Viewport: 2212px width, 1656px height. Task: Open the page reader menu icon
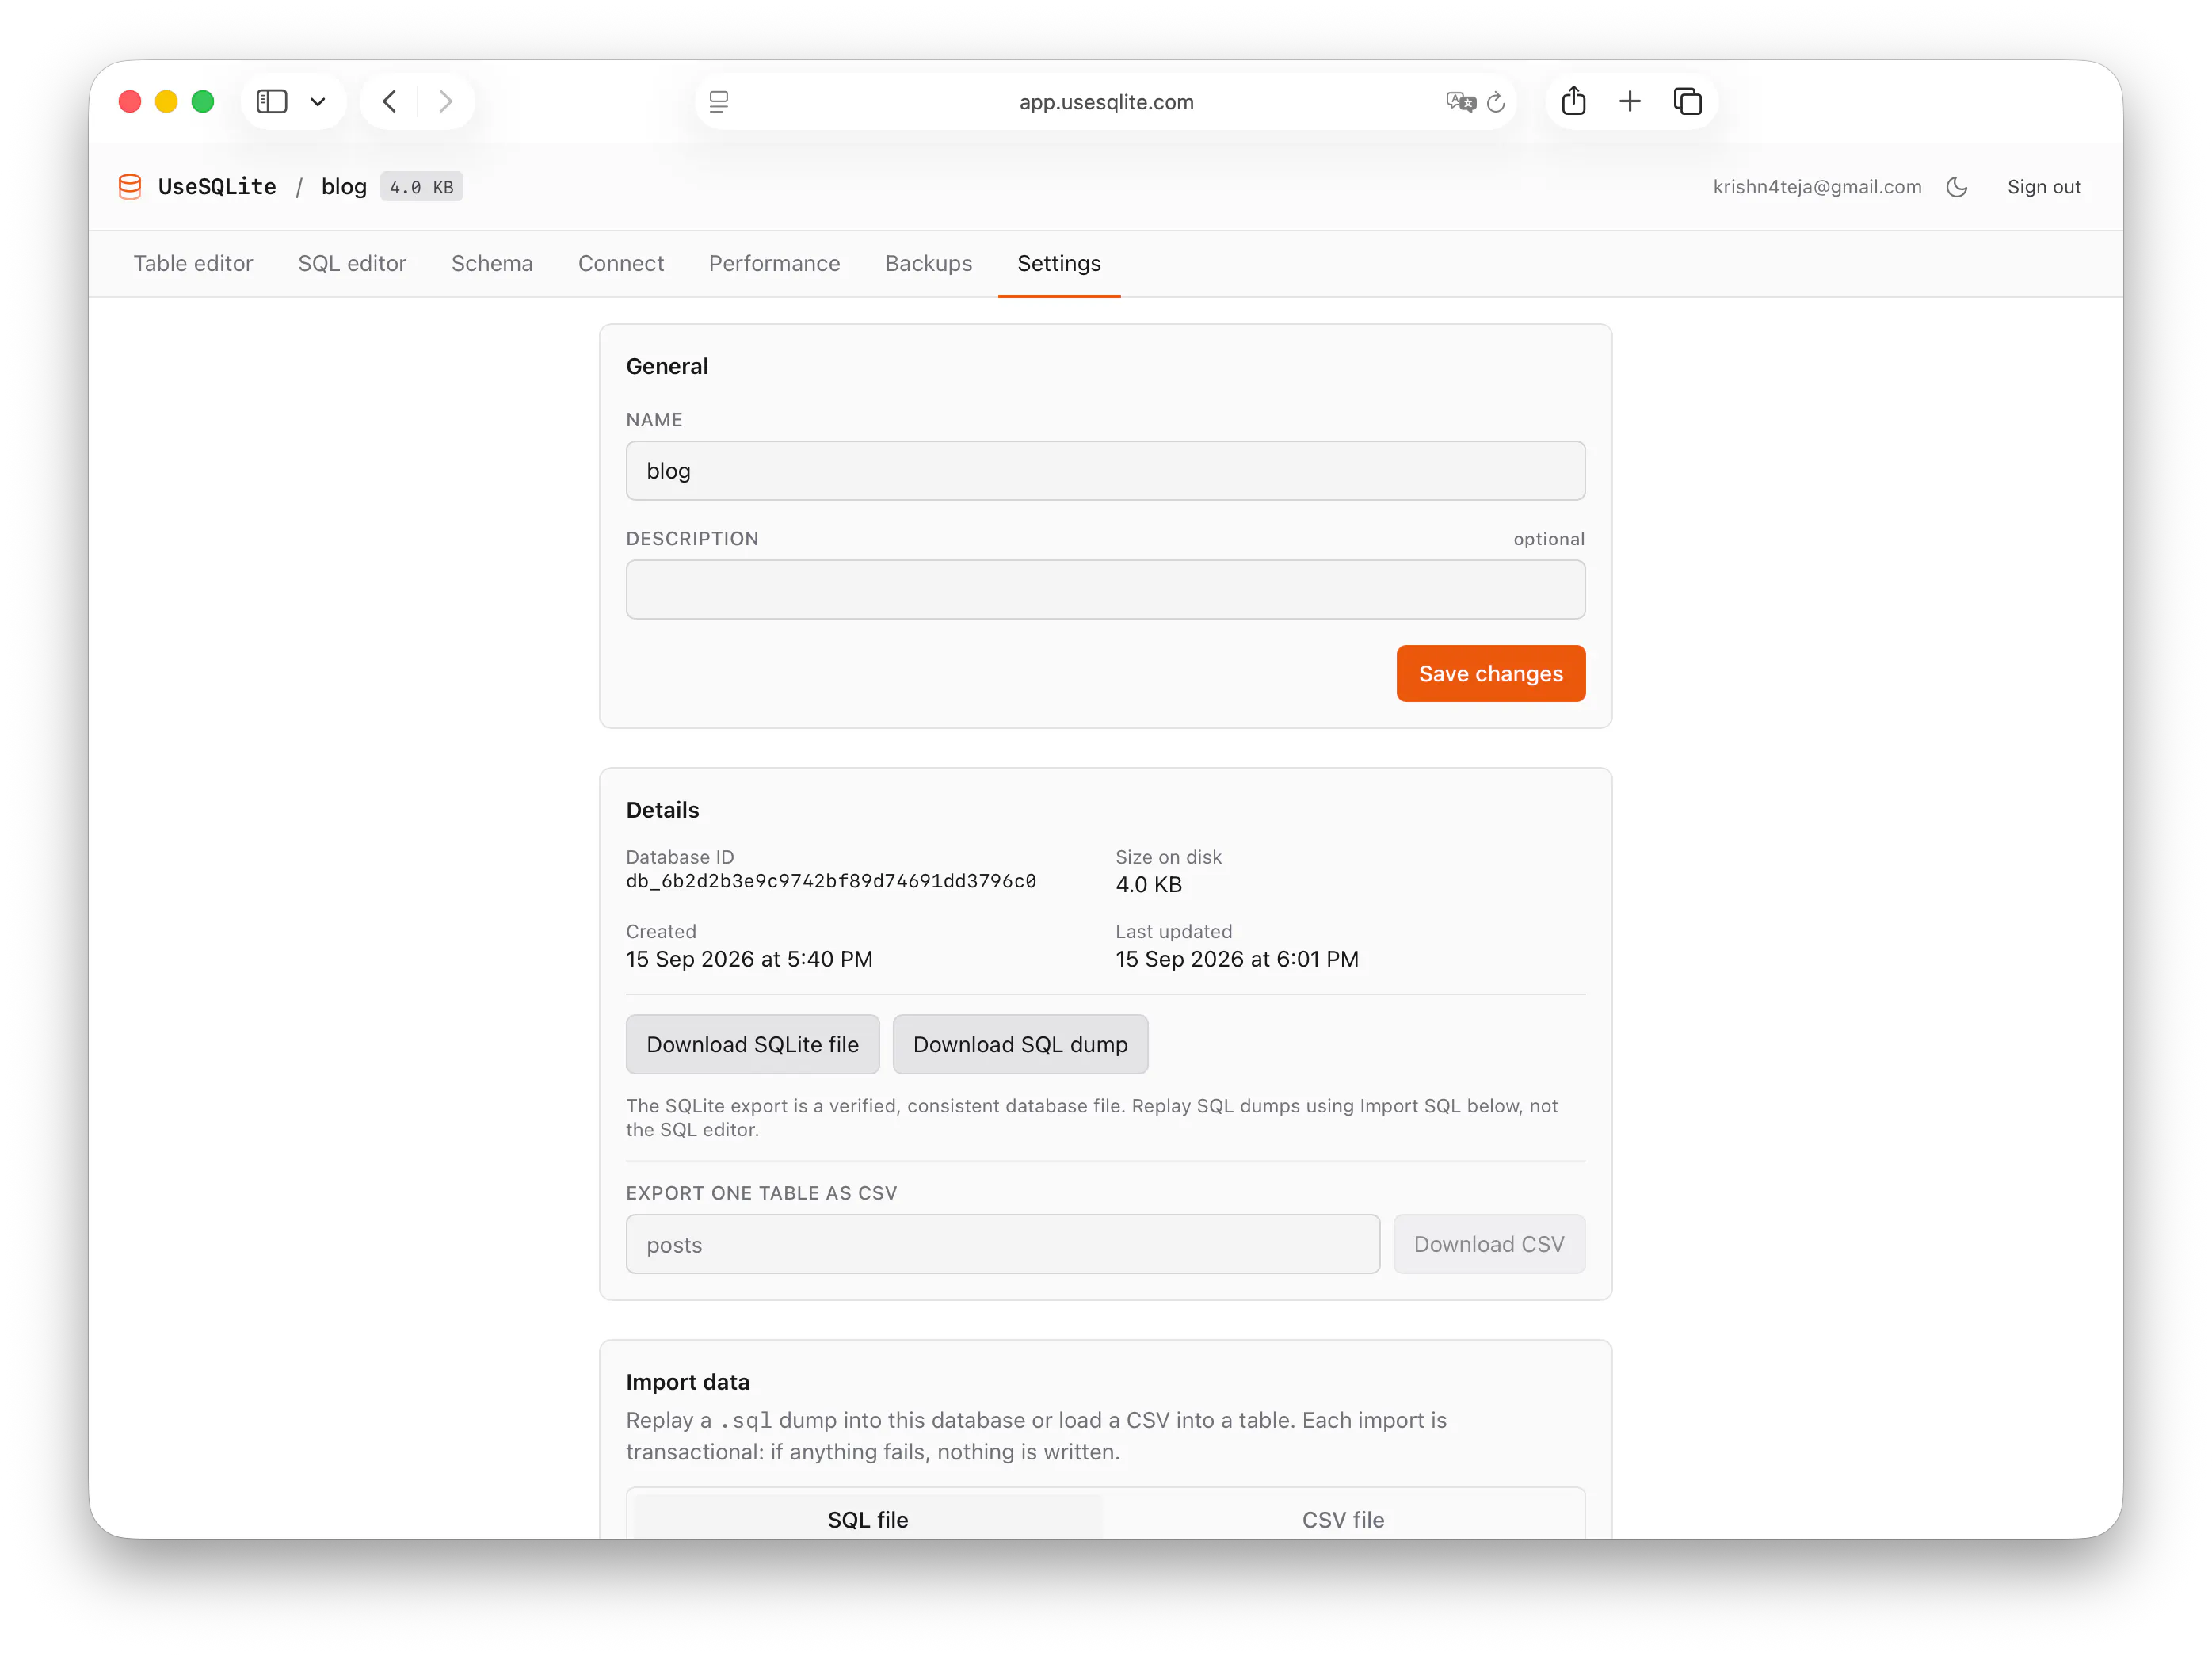point(719,101)
